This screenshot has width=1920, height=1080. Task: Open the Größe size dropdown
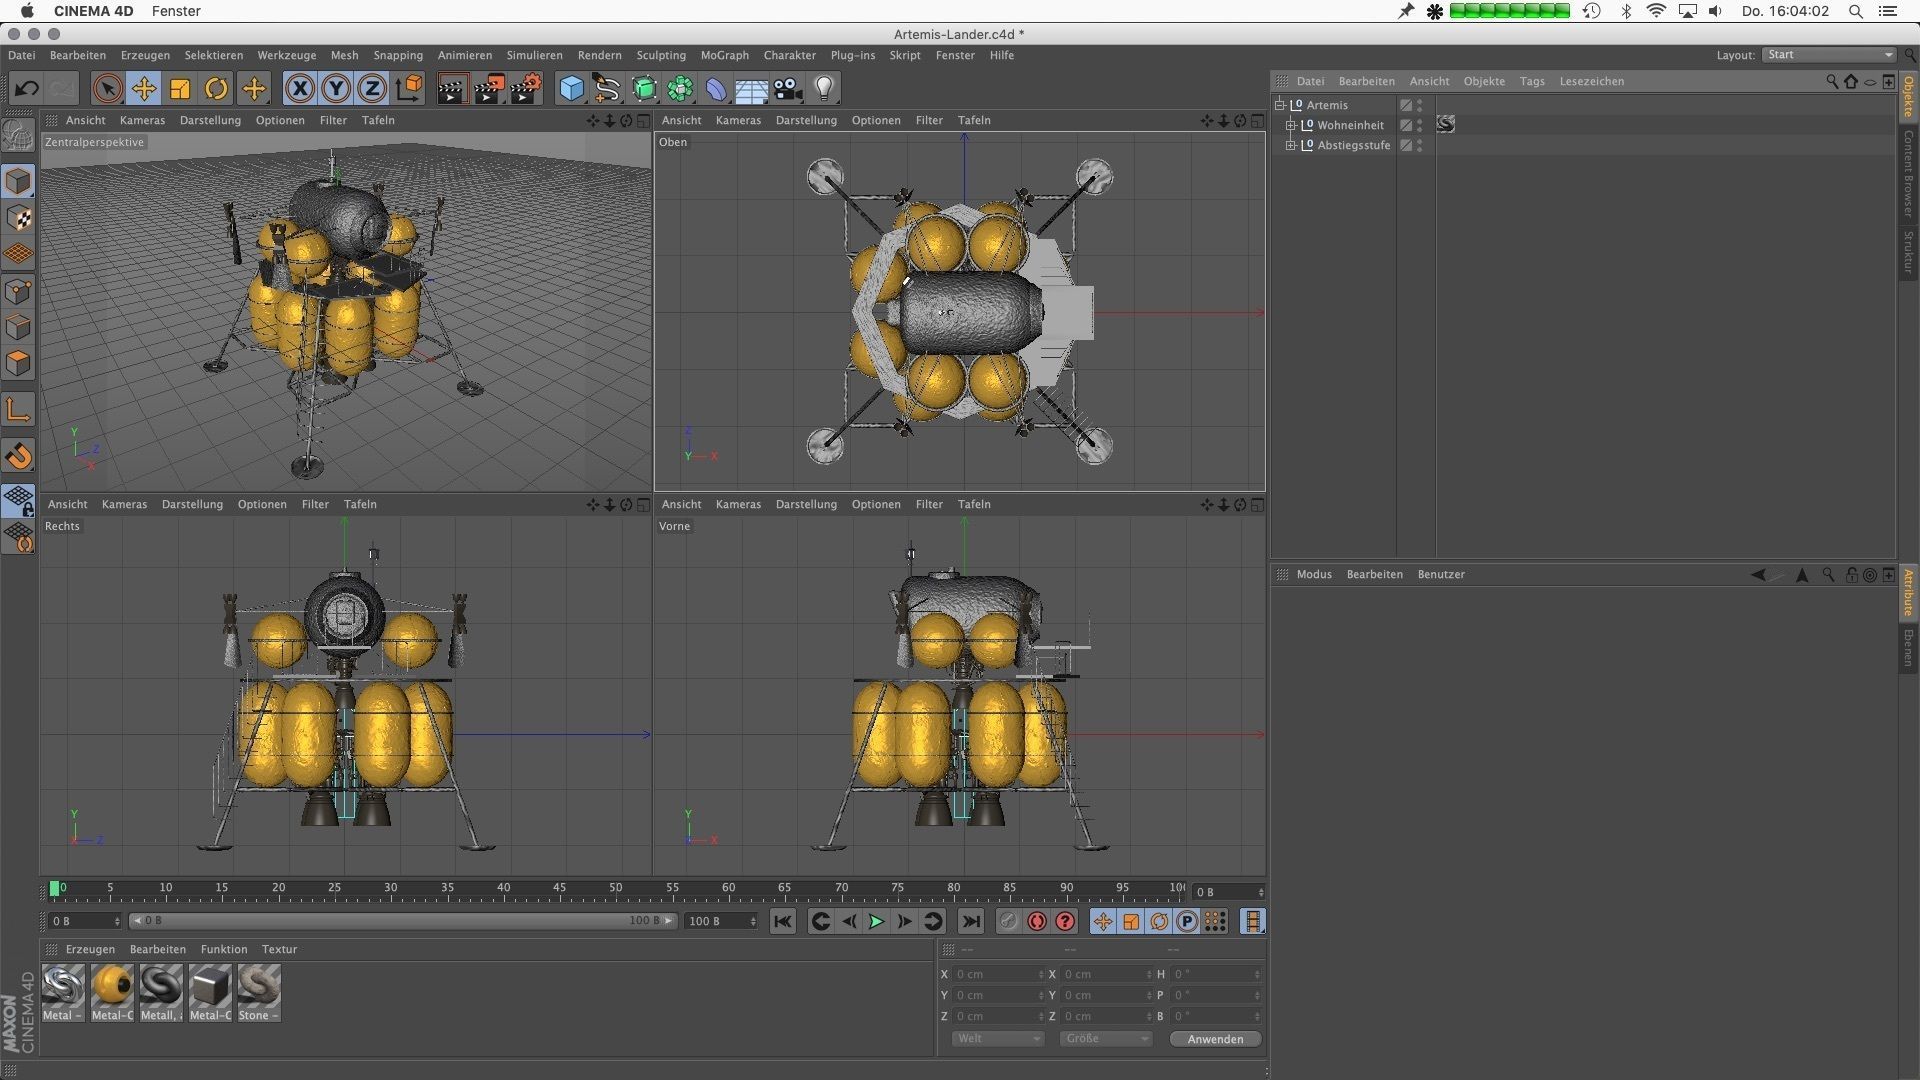[x=1106, y=1039]
